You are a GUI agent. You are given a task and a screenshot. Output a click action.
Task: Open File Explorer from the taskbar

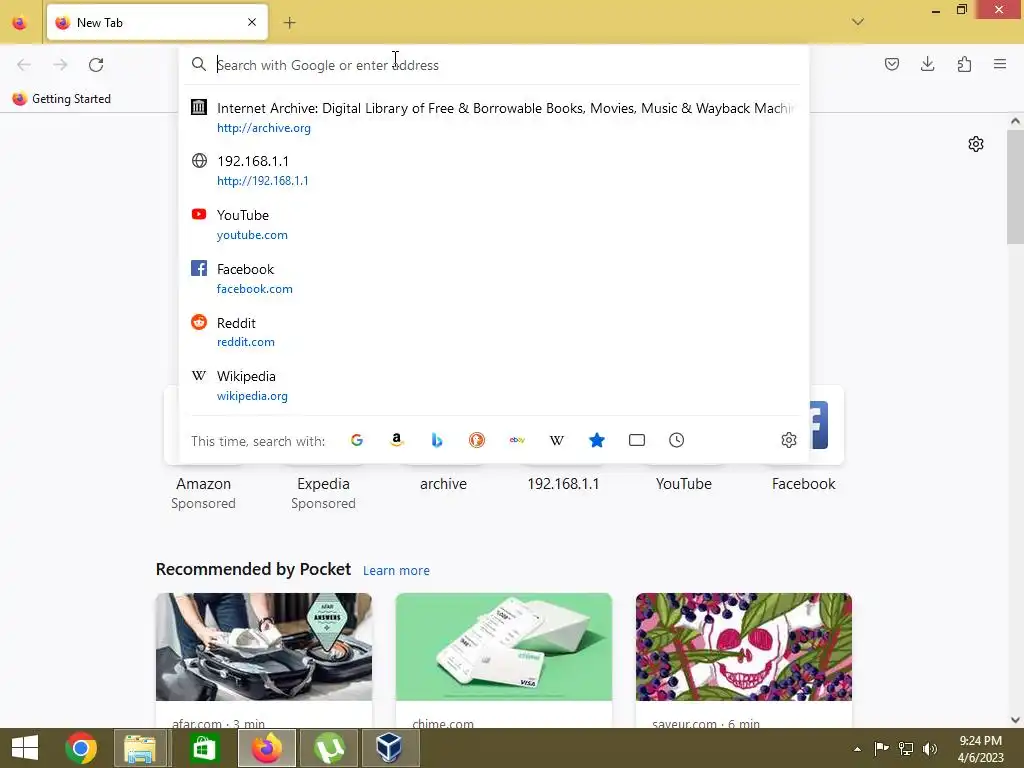(x=140, y=748)
